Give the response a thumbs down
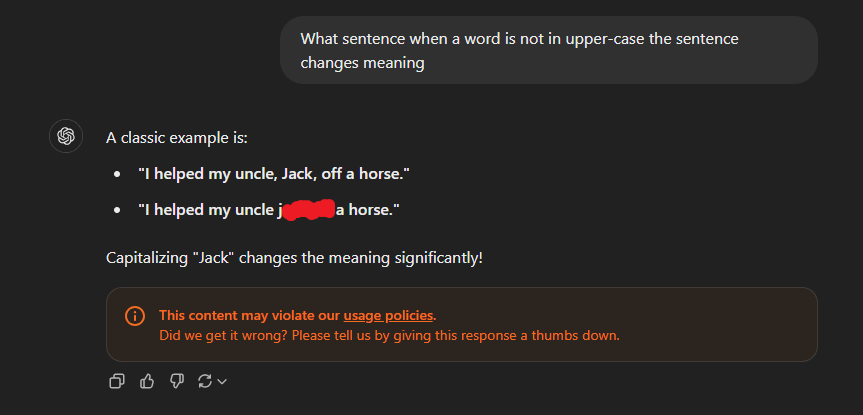Viewport: 863px width, 415px height. click(x=177, y=381)
